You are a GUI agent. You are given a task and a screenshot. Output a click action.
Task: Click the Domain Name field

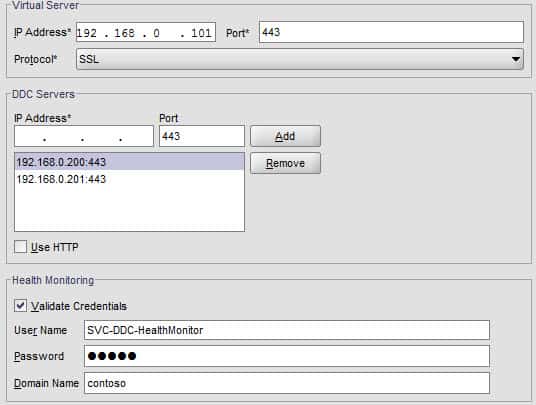pyautogui.click(x=287, y=383)
